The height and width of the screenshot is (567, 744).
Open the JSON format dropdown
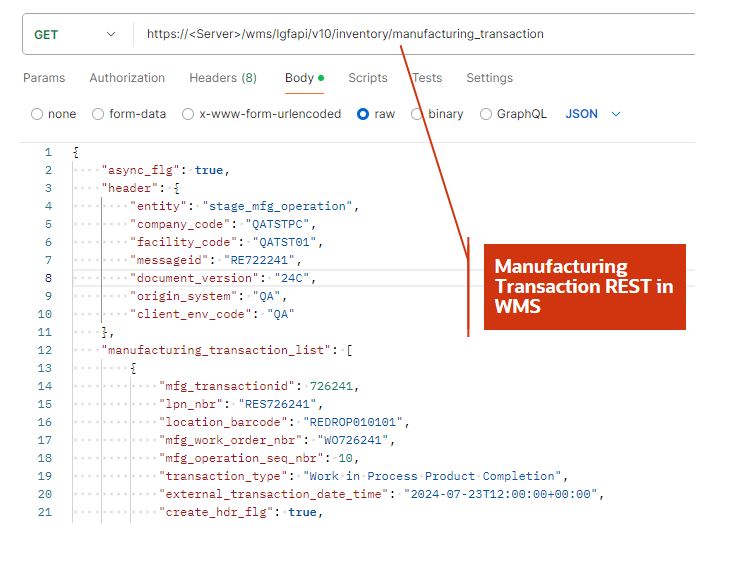[x=593, y=114]
